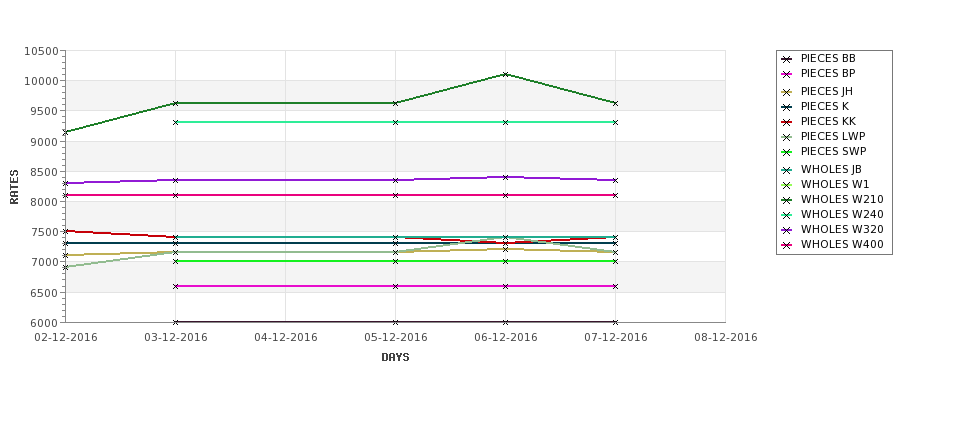Click the PIECES SWP legend marker
The width and height of the screenshot is (975, 429).
787,152
